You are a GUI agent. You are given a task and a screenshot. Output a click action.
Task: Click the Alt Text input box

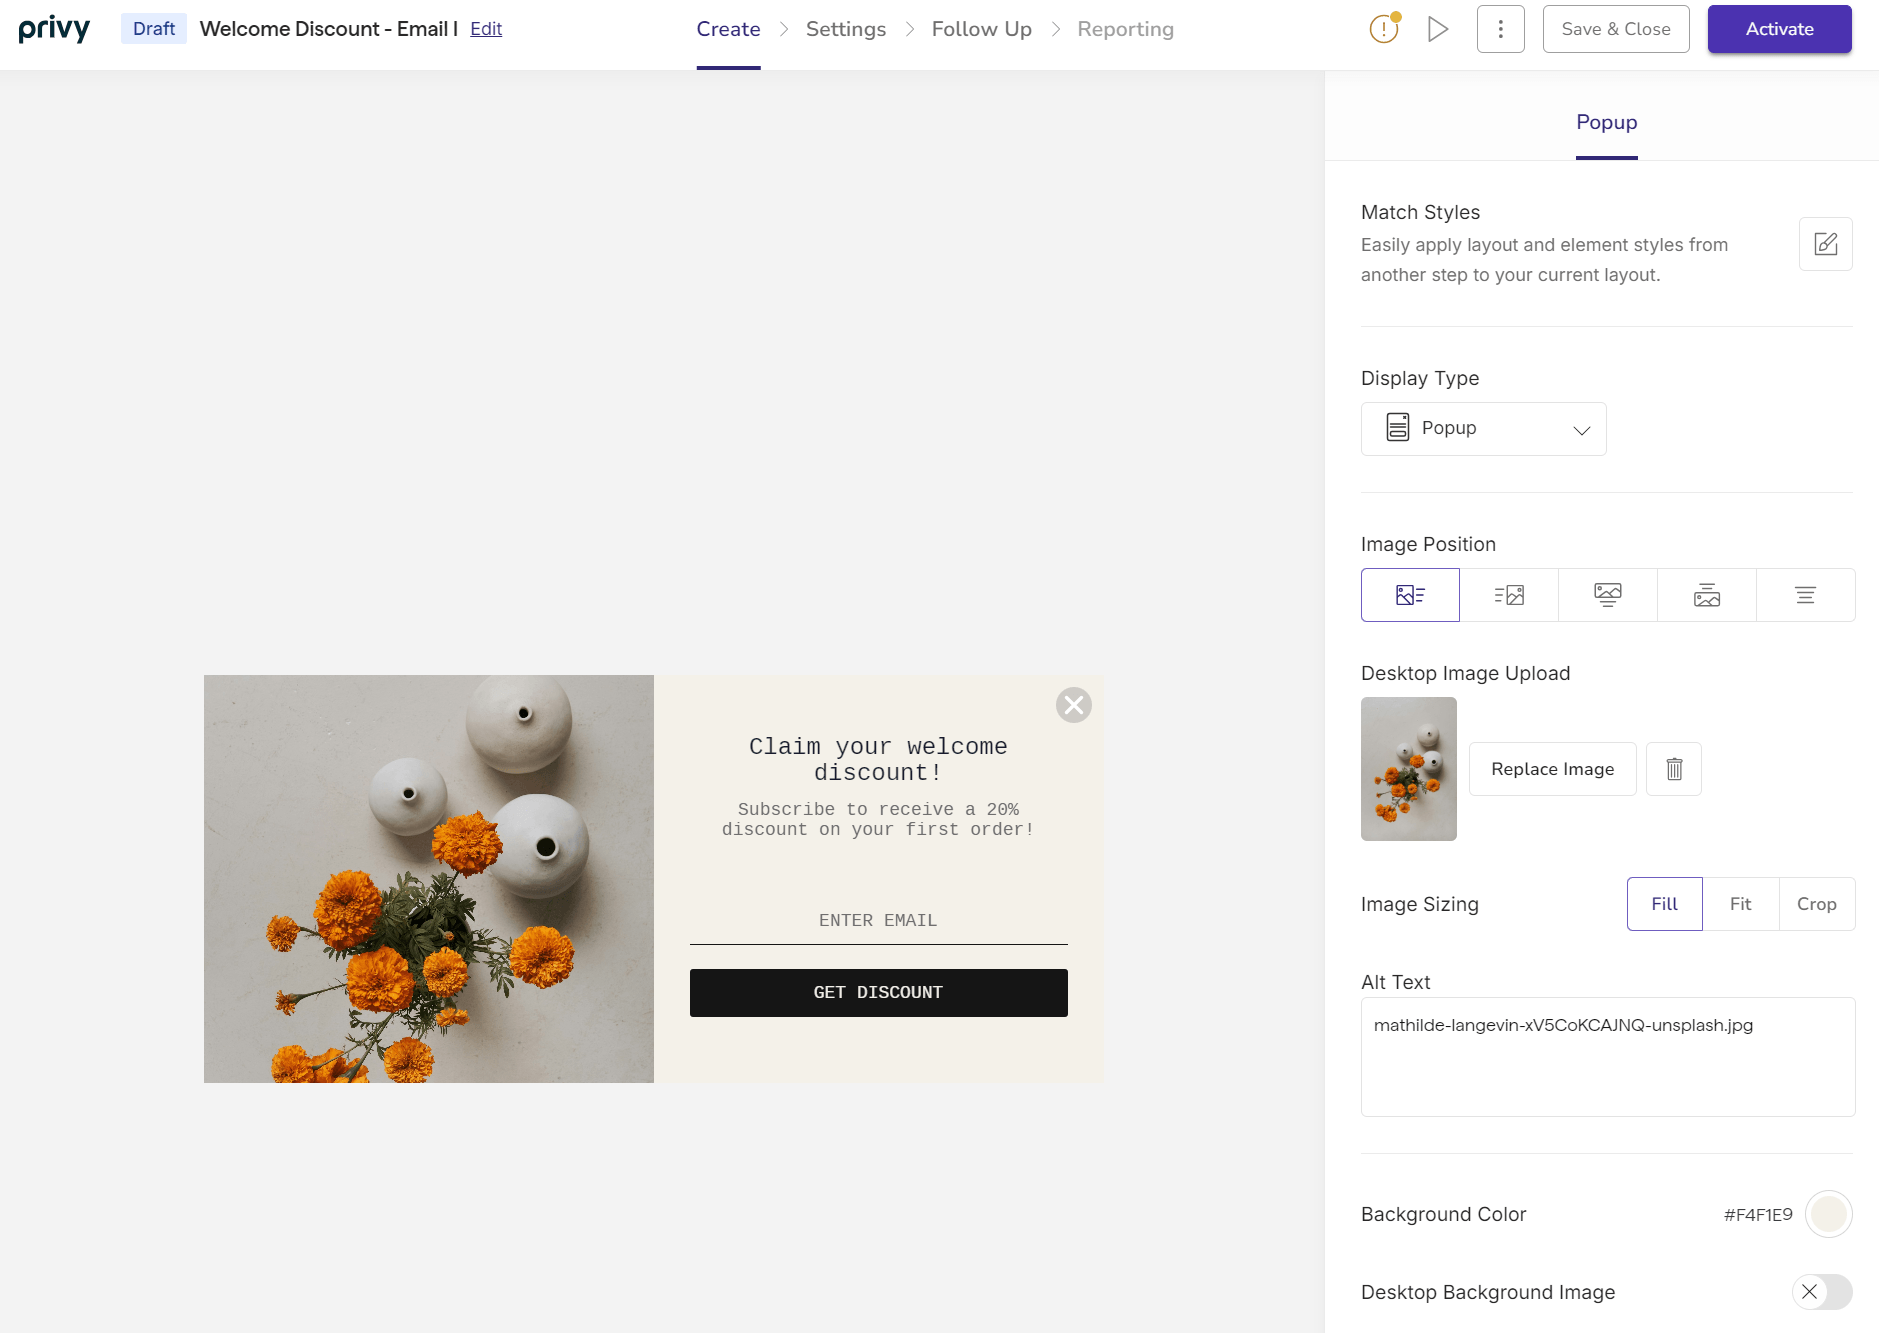point(1608,1057)
